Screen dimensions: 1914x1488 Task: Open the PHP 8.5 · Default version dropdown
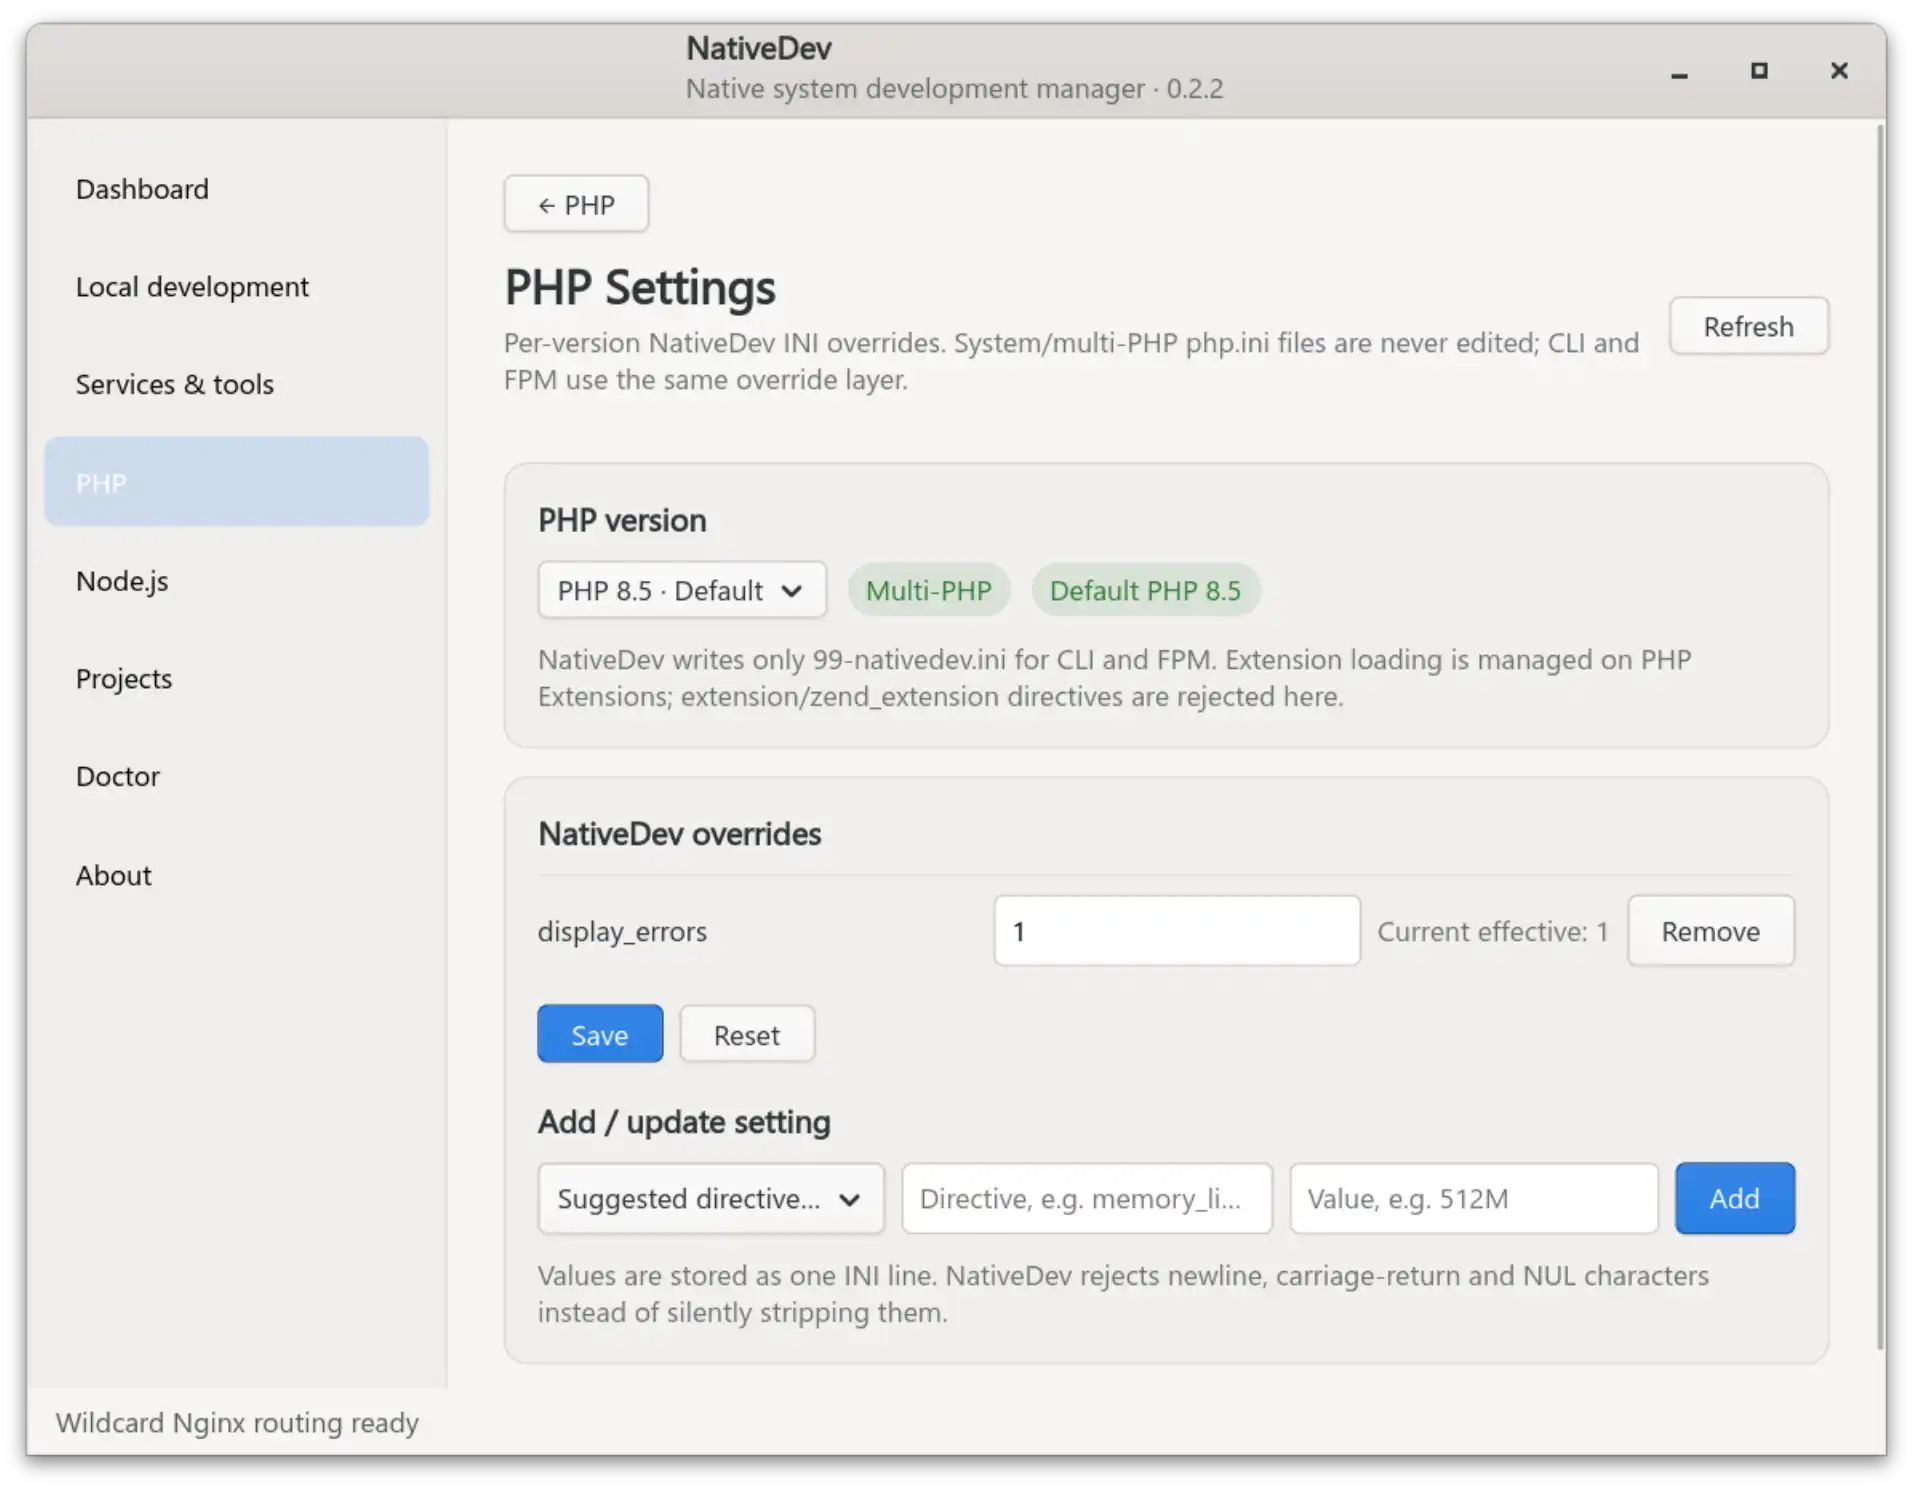682,590
